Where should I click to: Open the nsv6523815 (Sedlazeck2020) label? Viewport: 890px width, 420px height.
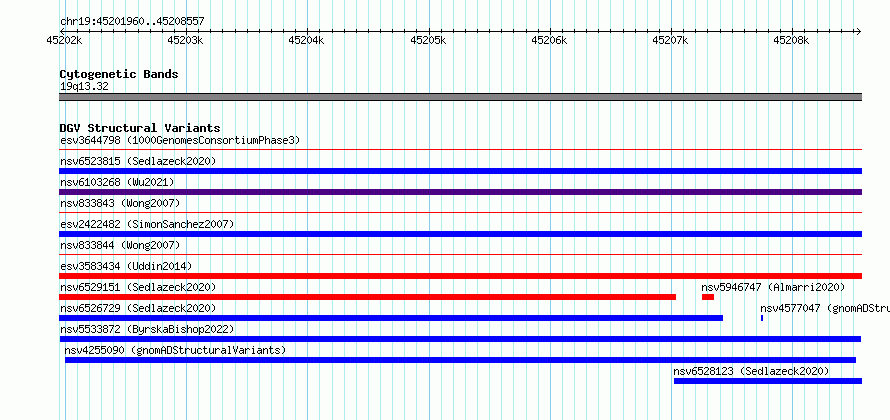(x=138, y=161)
